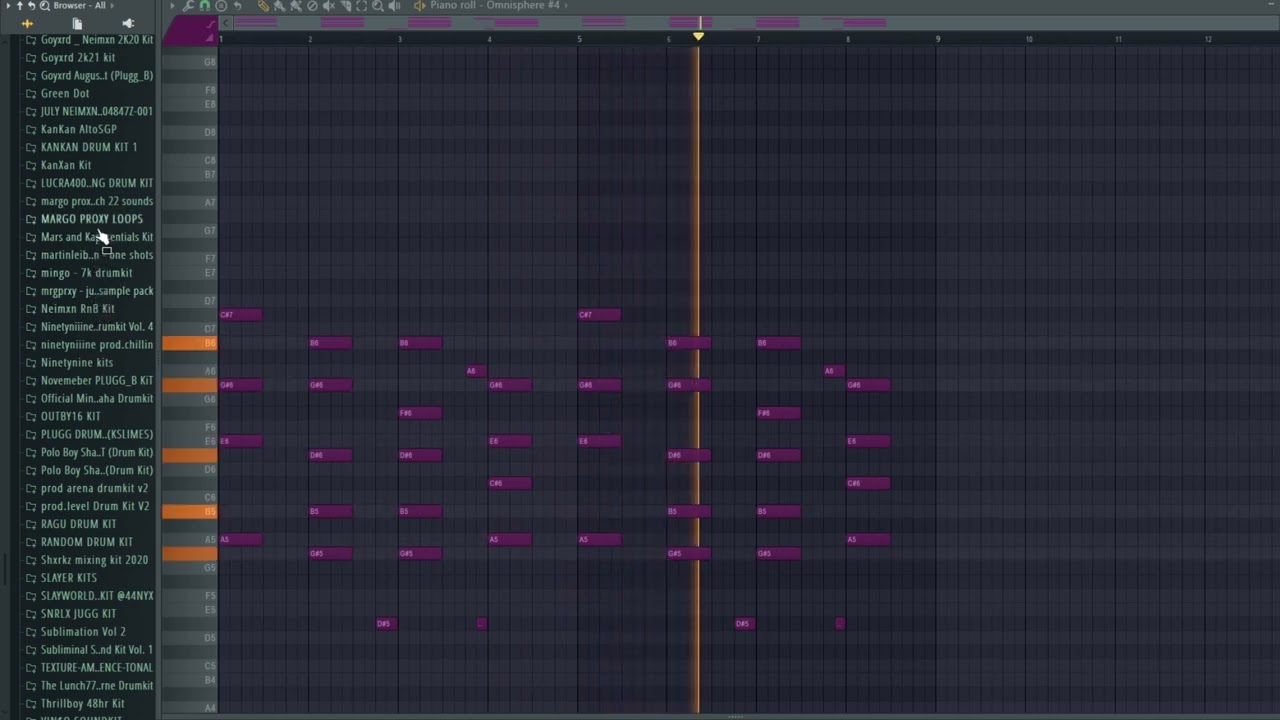Open prod.level Drum Kit V2 folder
1280x720 pixels.
tap(89, 506)
